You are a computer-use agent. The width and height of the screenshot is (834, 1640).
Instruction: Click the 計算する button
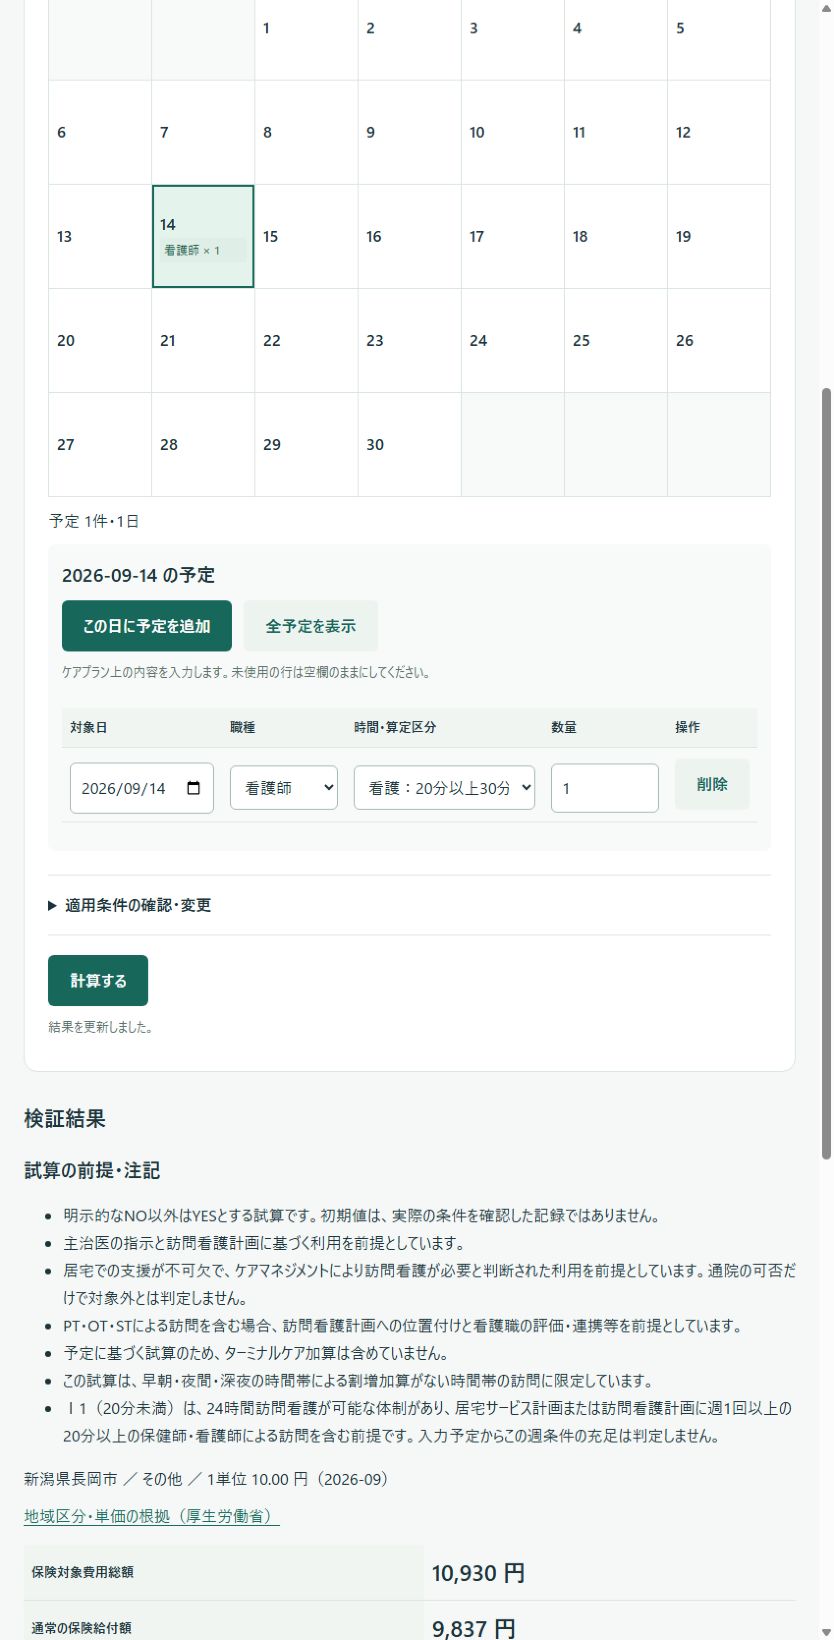tap(98, 980)
